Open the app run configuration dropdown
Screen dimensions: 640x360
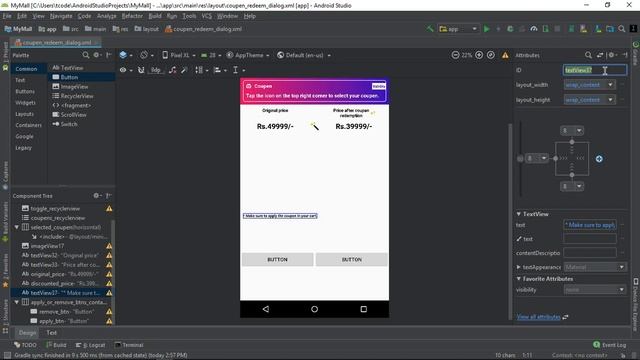(x=458, y=29)
